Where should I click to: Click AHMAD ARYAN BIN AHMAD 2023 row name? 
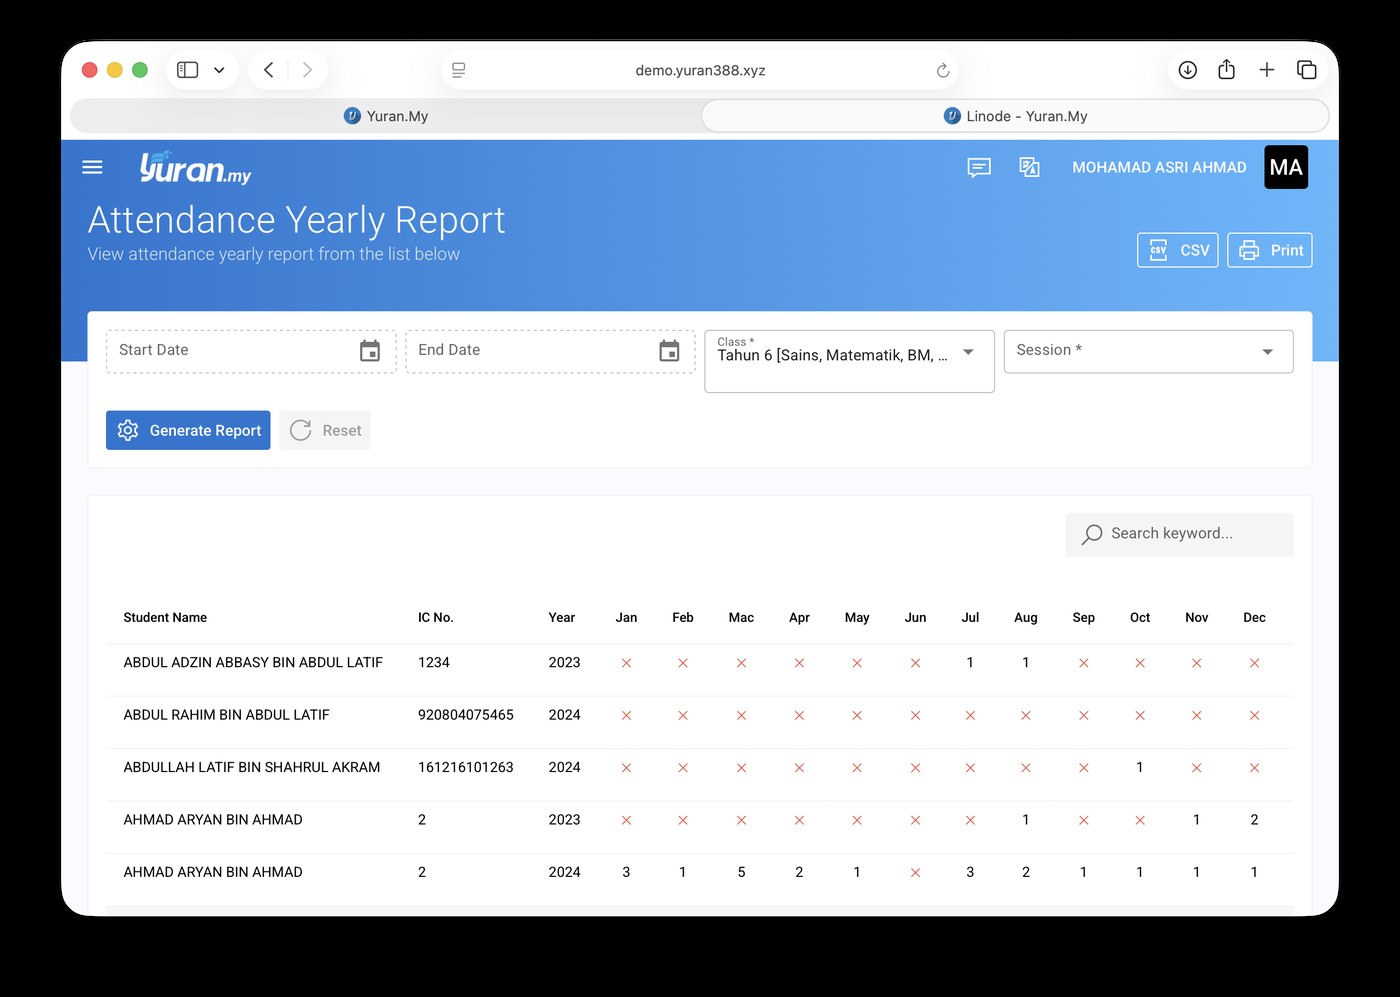(x=213, y=819)
